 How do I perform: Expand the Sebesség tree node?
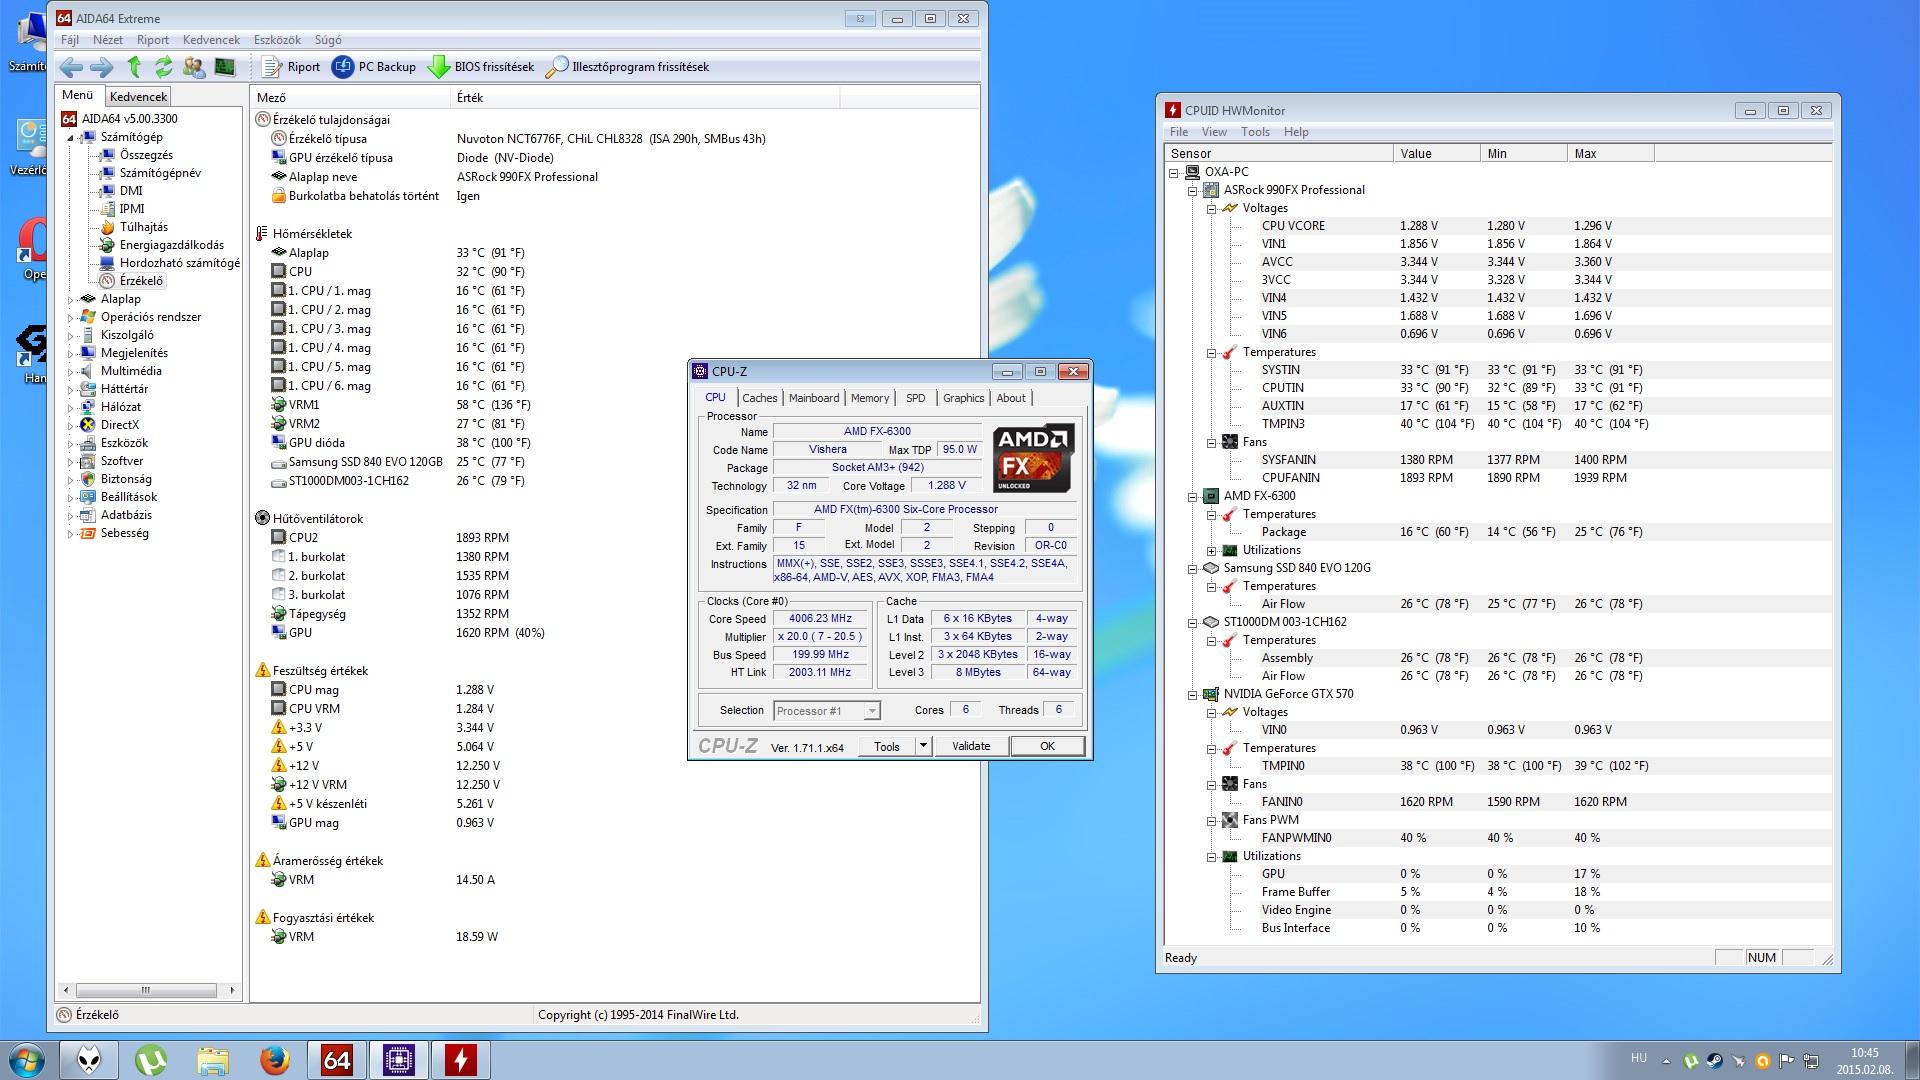71,533
